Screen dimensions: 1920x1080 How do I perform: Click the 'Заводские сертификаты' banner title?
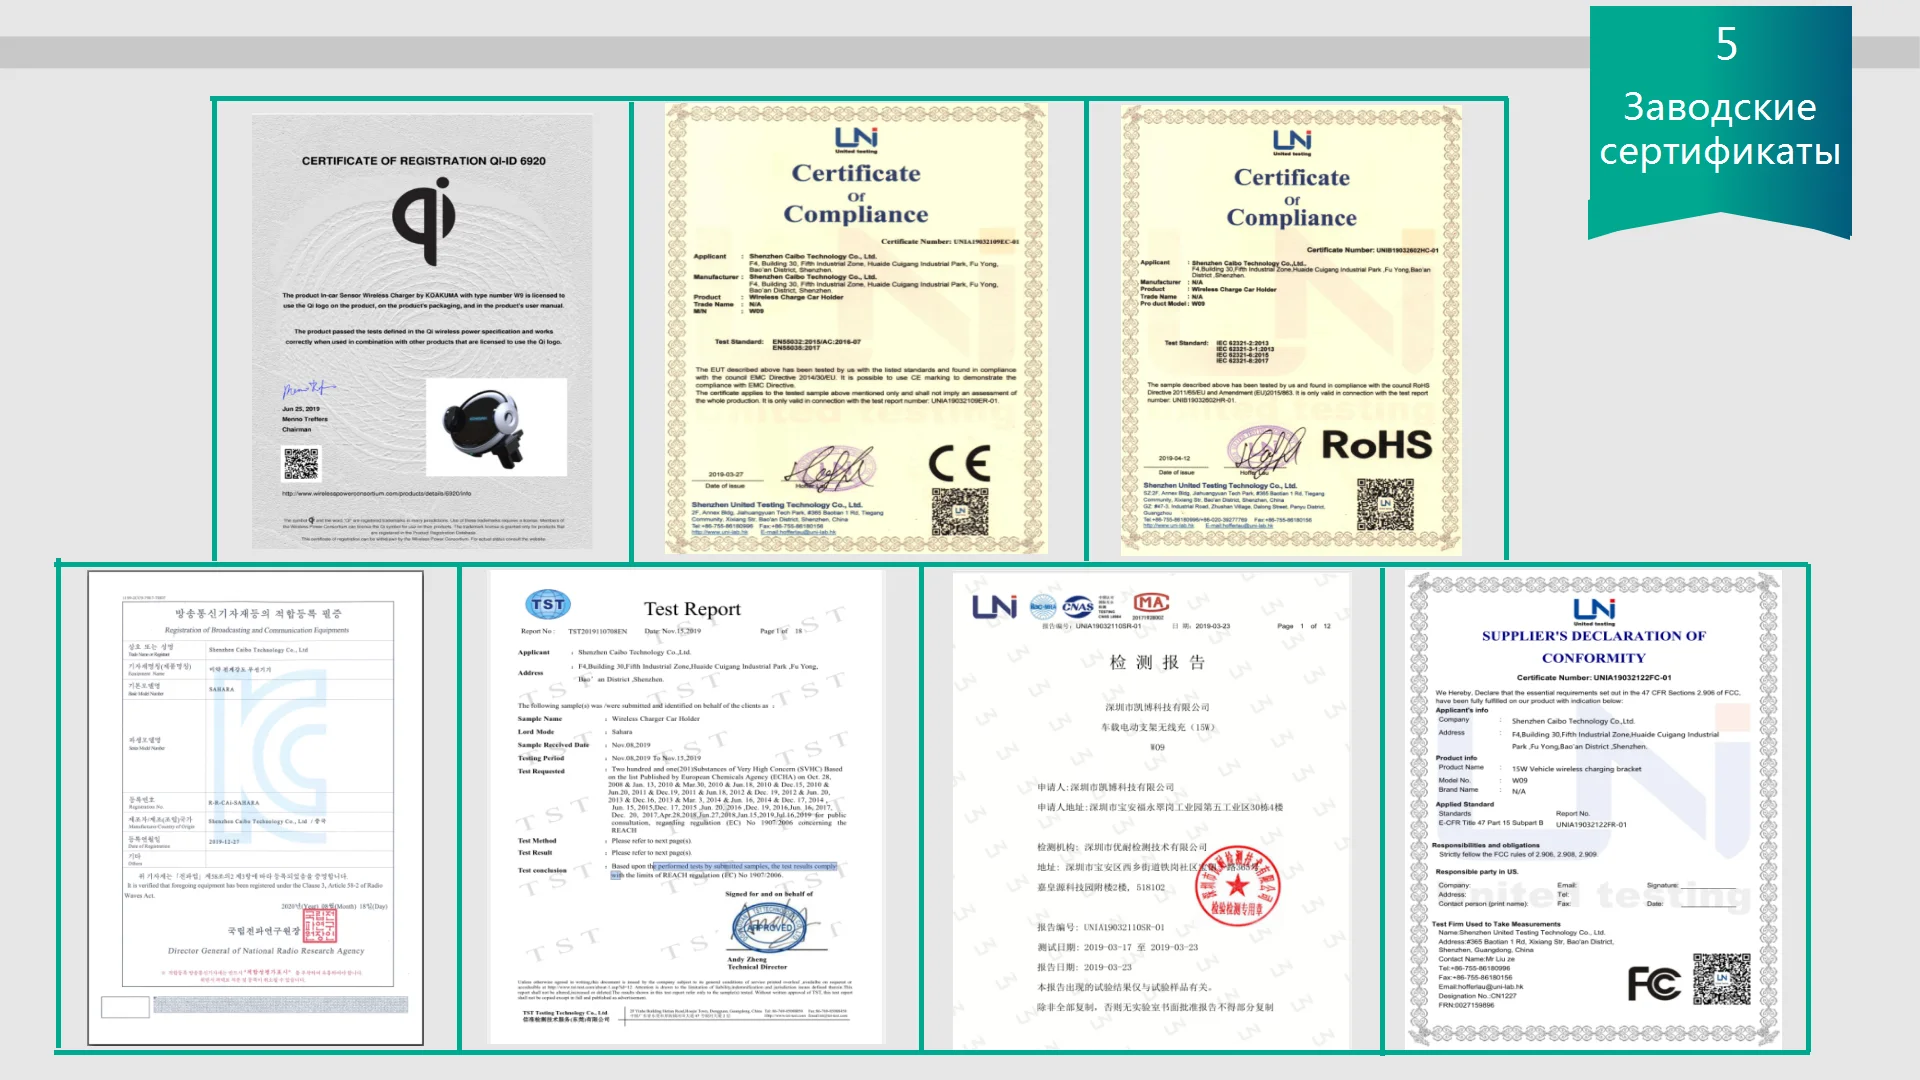[1719, 129]
